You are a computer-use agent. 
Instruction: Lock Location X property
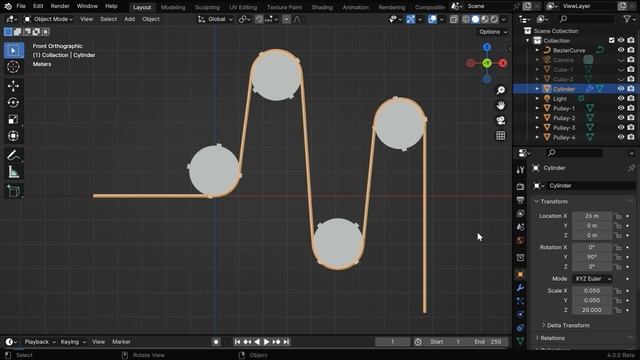pos(618,216)
